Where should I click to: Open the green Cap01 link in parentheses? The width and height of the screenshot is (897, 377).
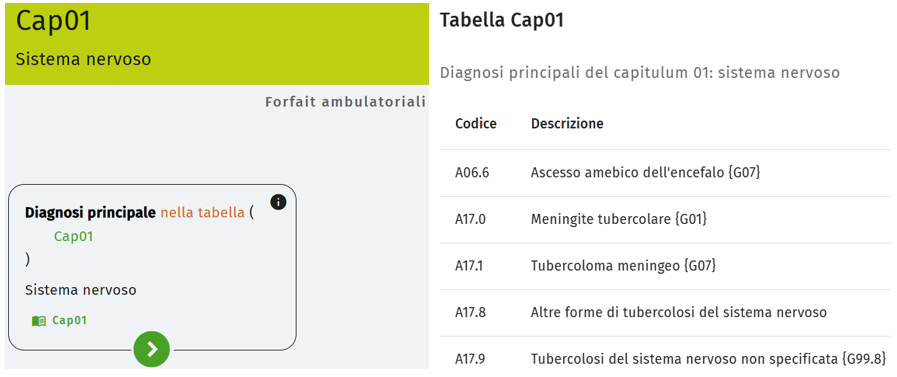point(73,236)
